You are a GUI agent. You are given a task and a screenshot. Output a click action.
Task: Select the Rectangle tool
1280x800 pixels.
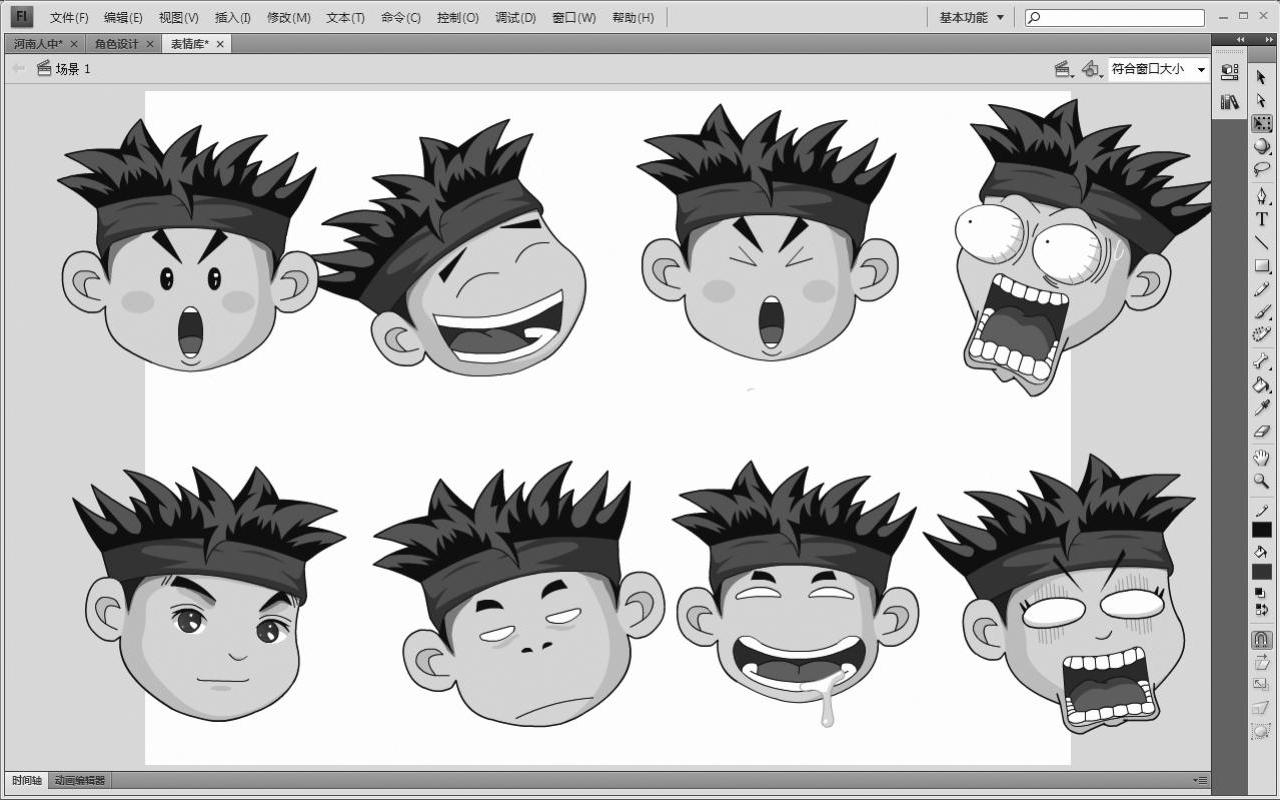point(1261,265)
